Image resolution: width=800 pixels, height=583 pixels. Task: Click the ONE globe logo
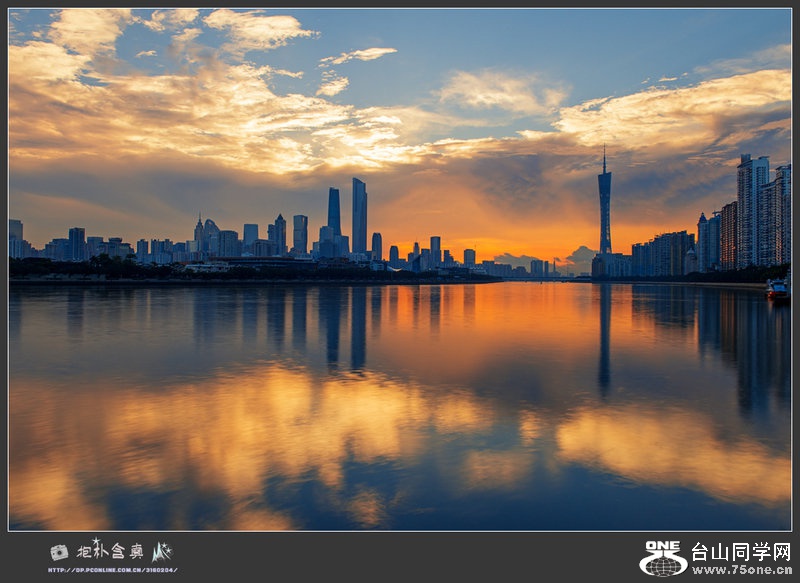[x=663, y=559]
